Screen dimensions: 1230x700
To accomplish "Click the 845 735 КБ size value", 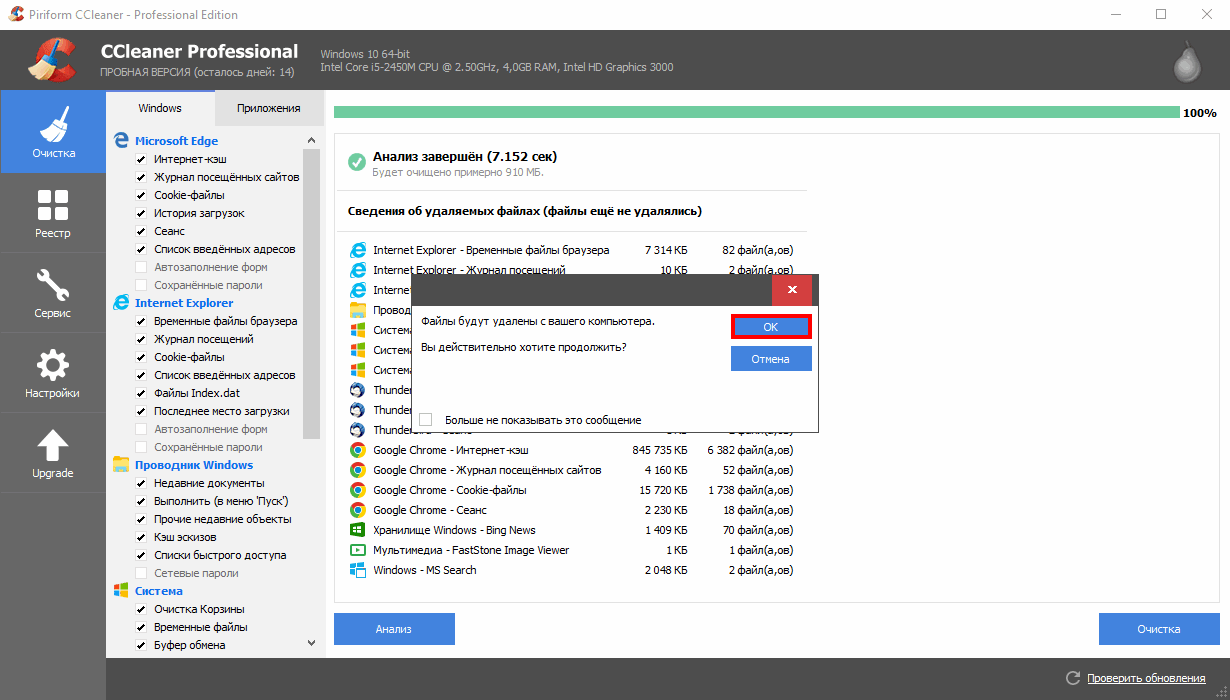I will pyautogui.click(x=660, y=450).
